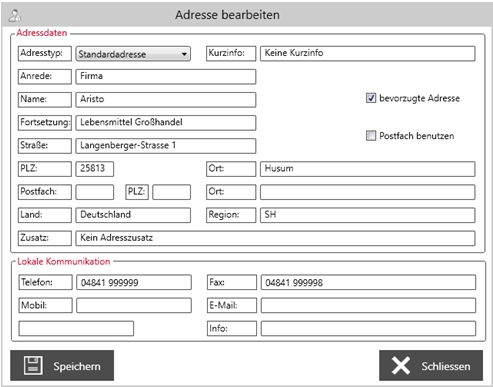Click the user icon in title bar
The height and width of the screenshot is (387, 493).
(x=15, y=15)
